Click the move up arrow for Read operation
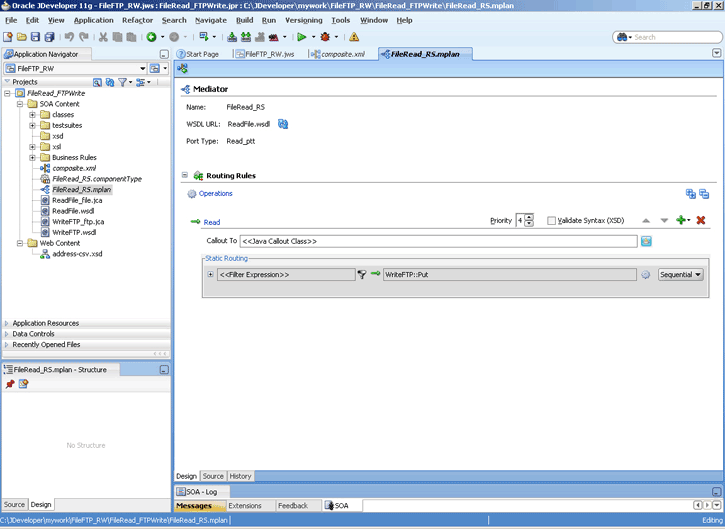 pos(646,221)
